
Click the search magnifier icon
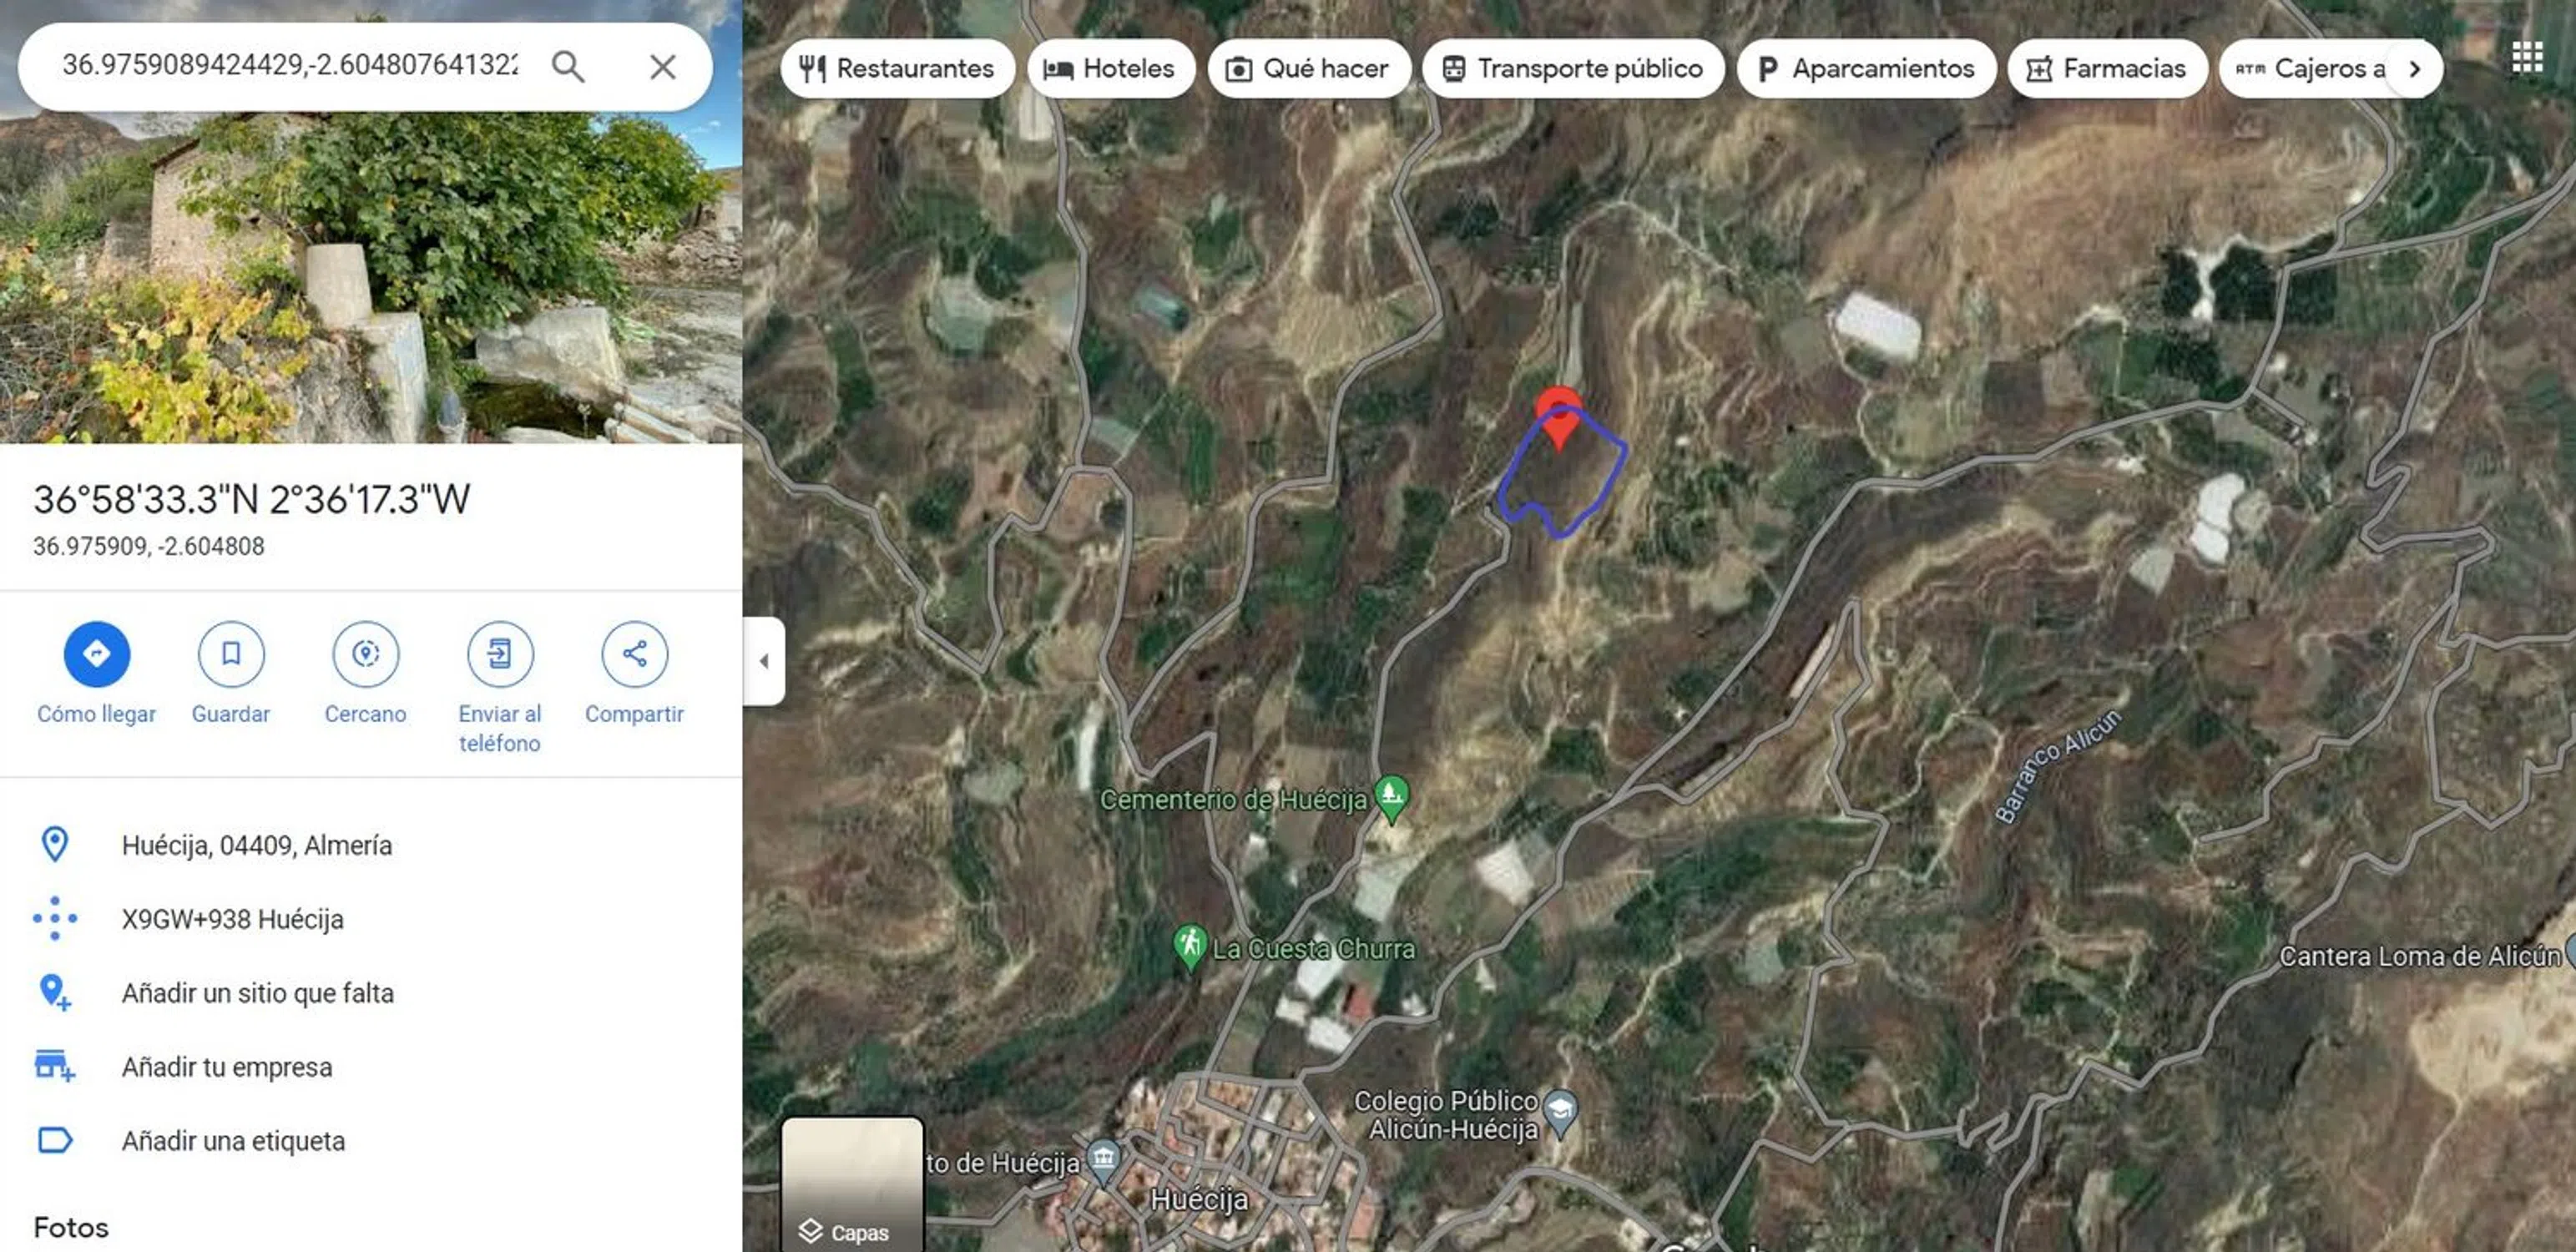[x=567, y=66]
